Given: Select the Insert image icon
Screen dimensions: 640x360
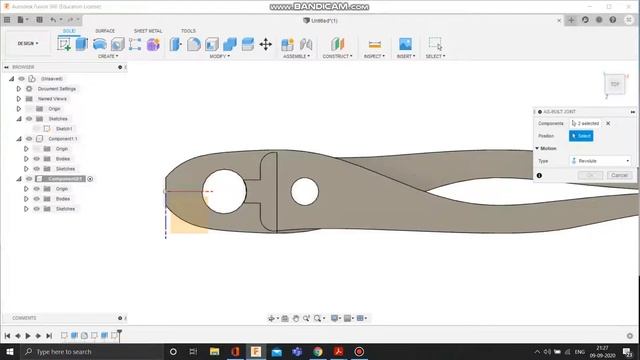Looking at the screenshot, I should (x=405, y=44).
